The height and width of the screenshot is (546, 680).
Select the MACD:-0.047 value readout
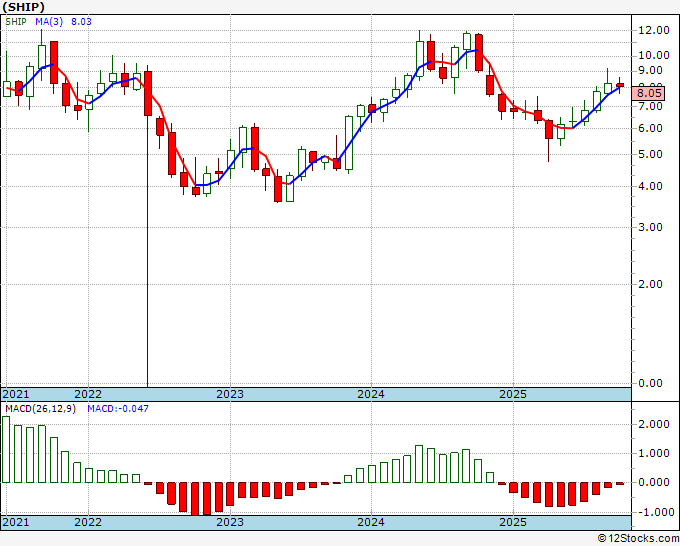point(118,409)
